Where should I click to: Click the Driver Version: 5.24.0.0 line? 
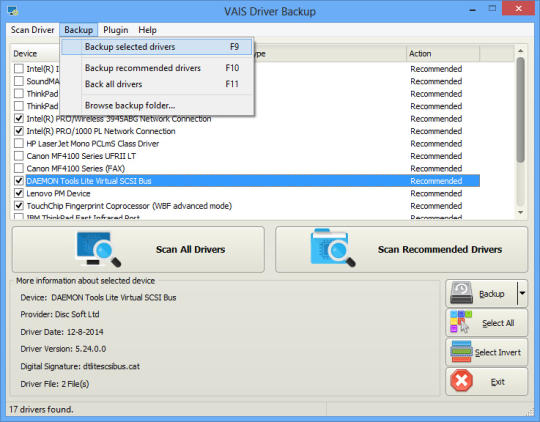[x=63, y=349]
